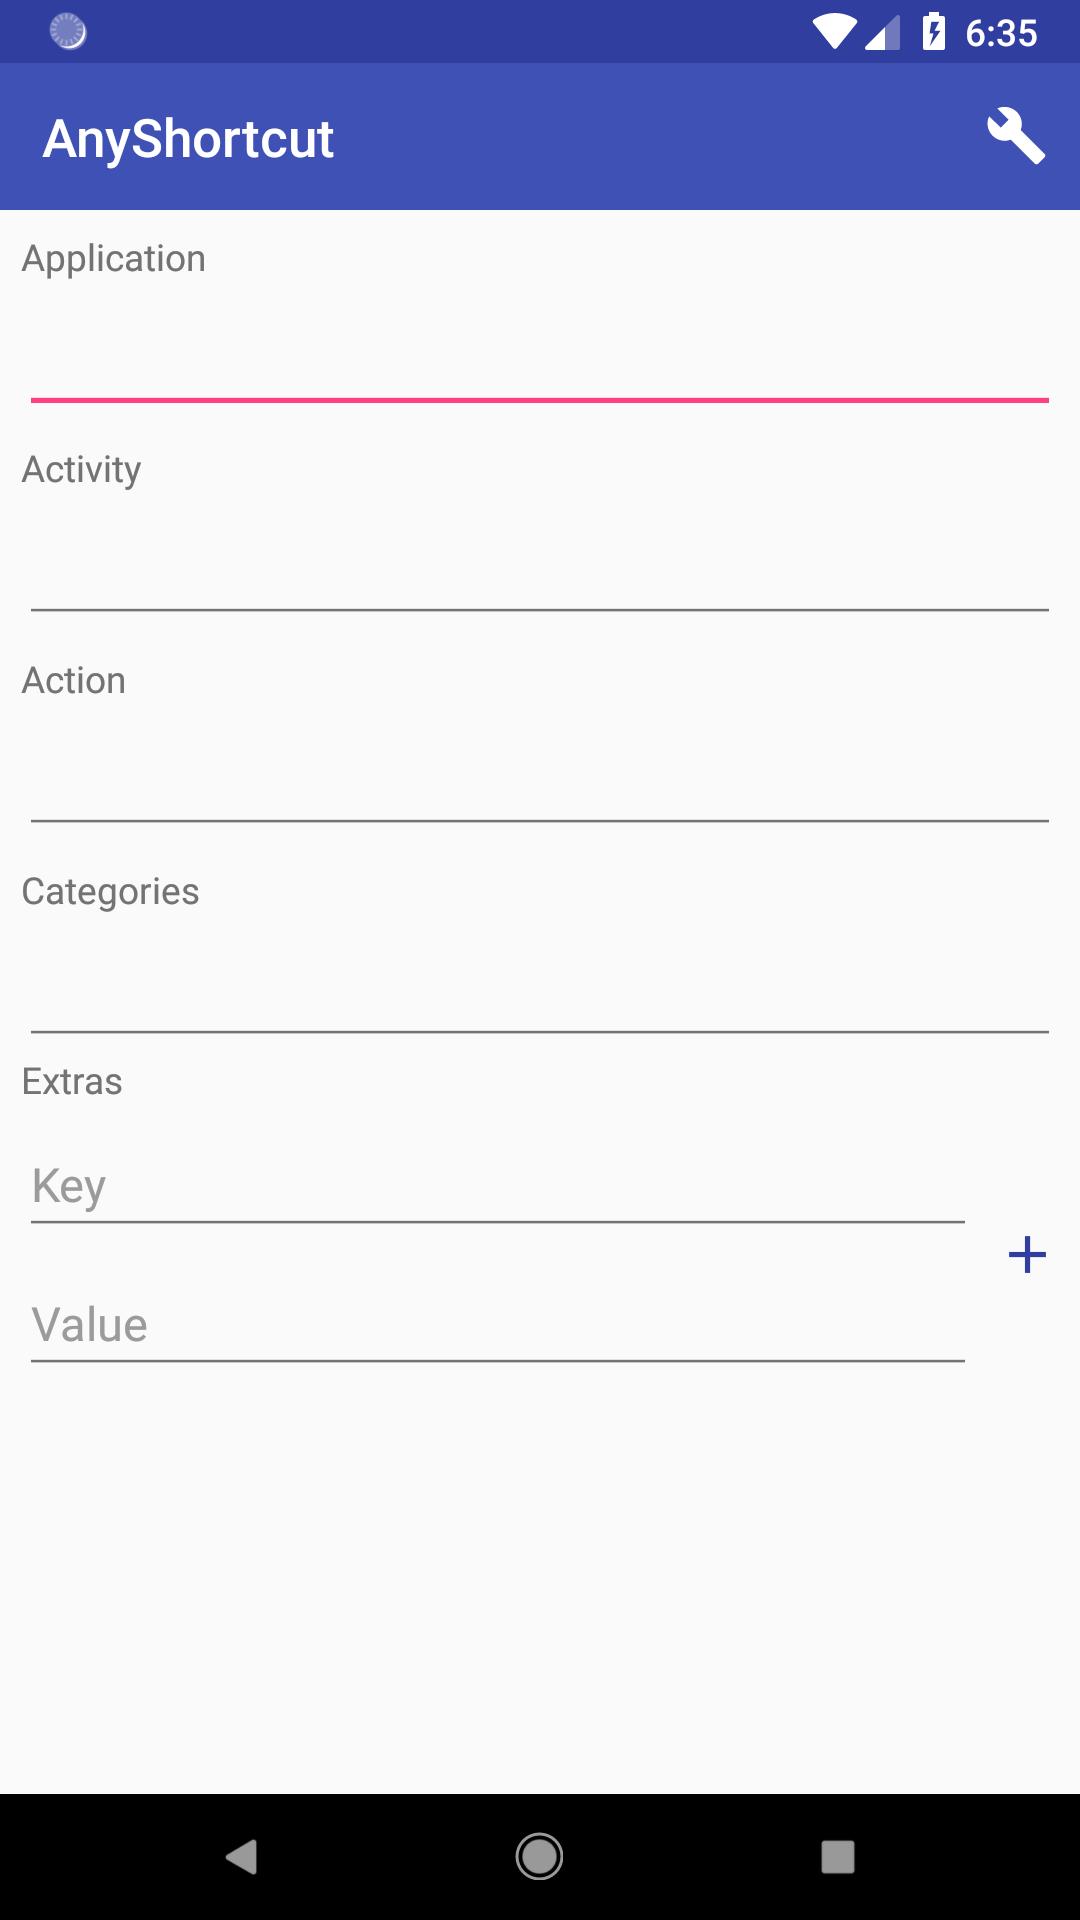This screenshot has width=1080, height=1920.
Task: Tap the 6:35 clock in status bar
Action: [x=1001, y=33]
